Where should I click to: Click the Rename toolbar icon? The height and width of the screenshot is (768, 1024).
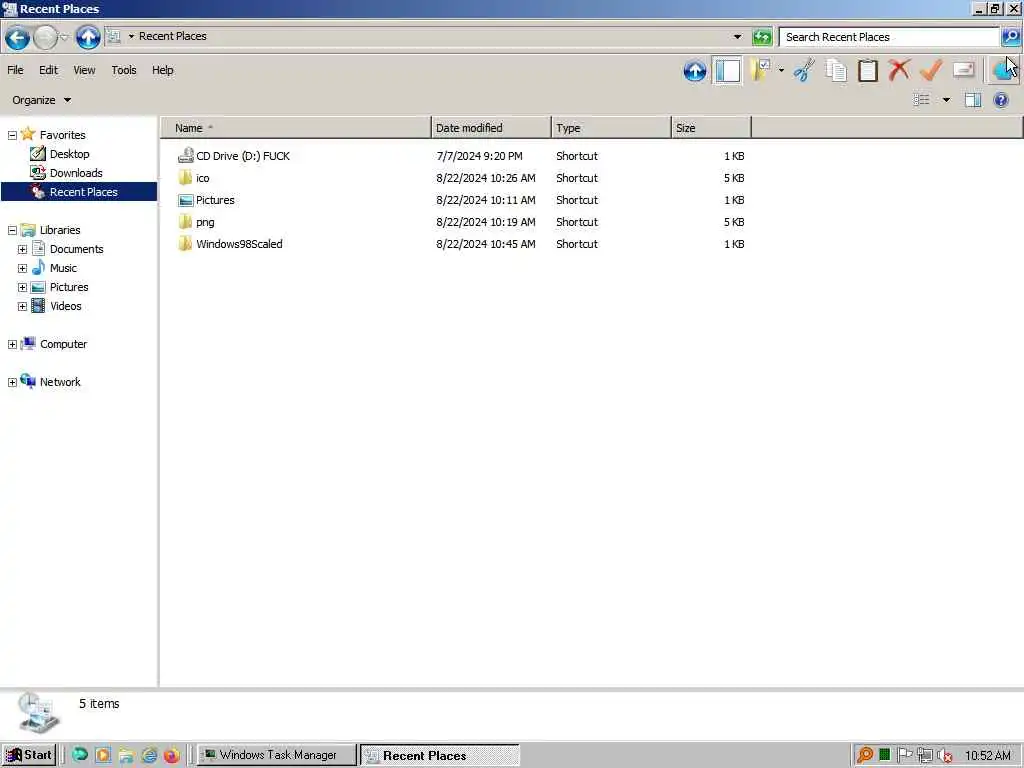pos(964,70)
